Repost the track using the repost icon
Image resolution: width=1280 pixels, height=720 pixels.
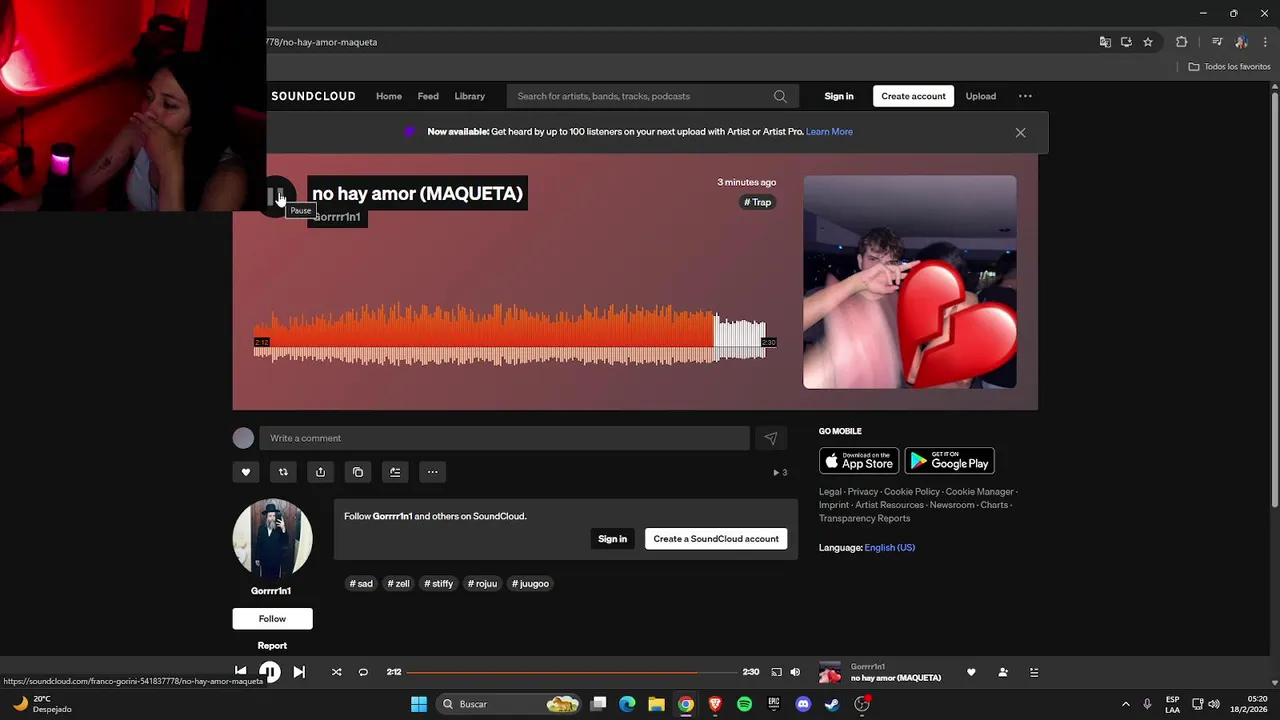(x=283, y=472)
